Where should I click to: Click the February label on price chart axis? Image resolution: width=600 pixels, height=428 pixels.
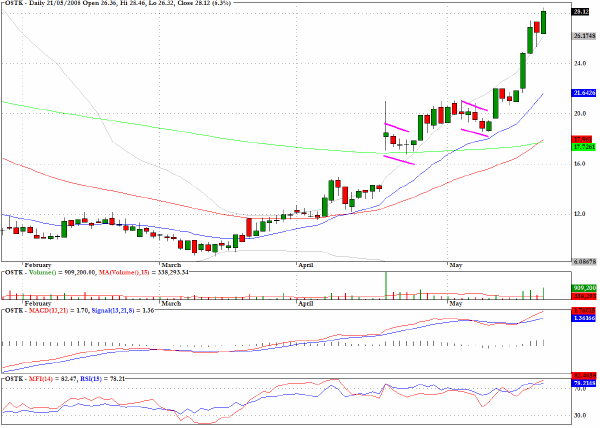click(37, 265)
